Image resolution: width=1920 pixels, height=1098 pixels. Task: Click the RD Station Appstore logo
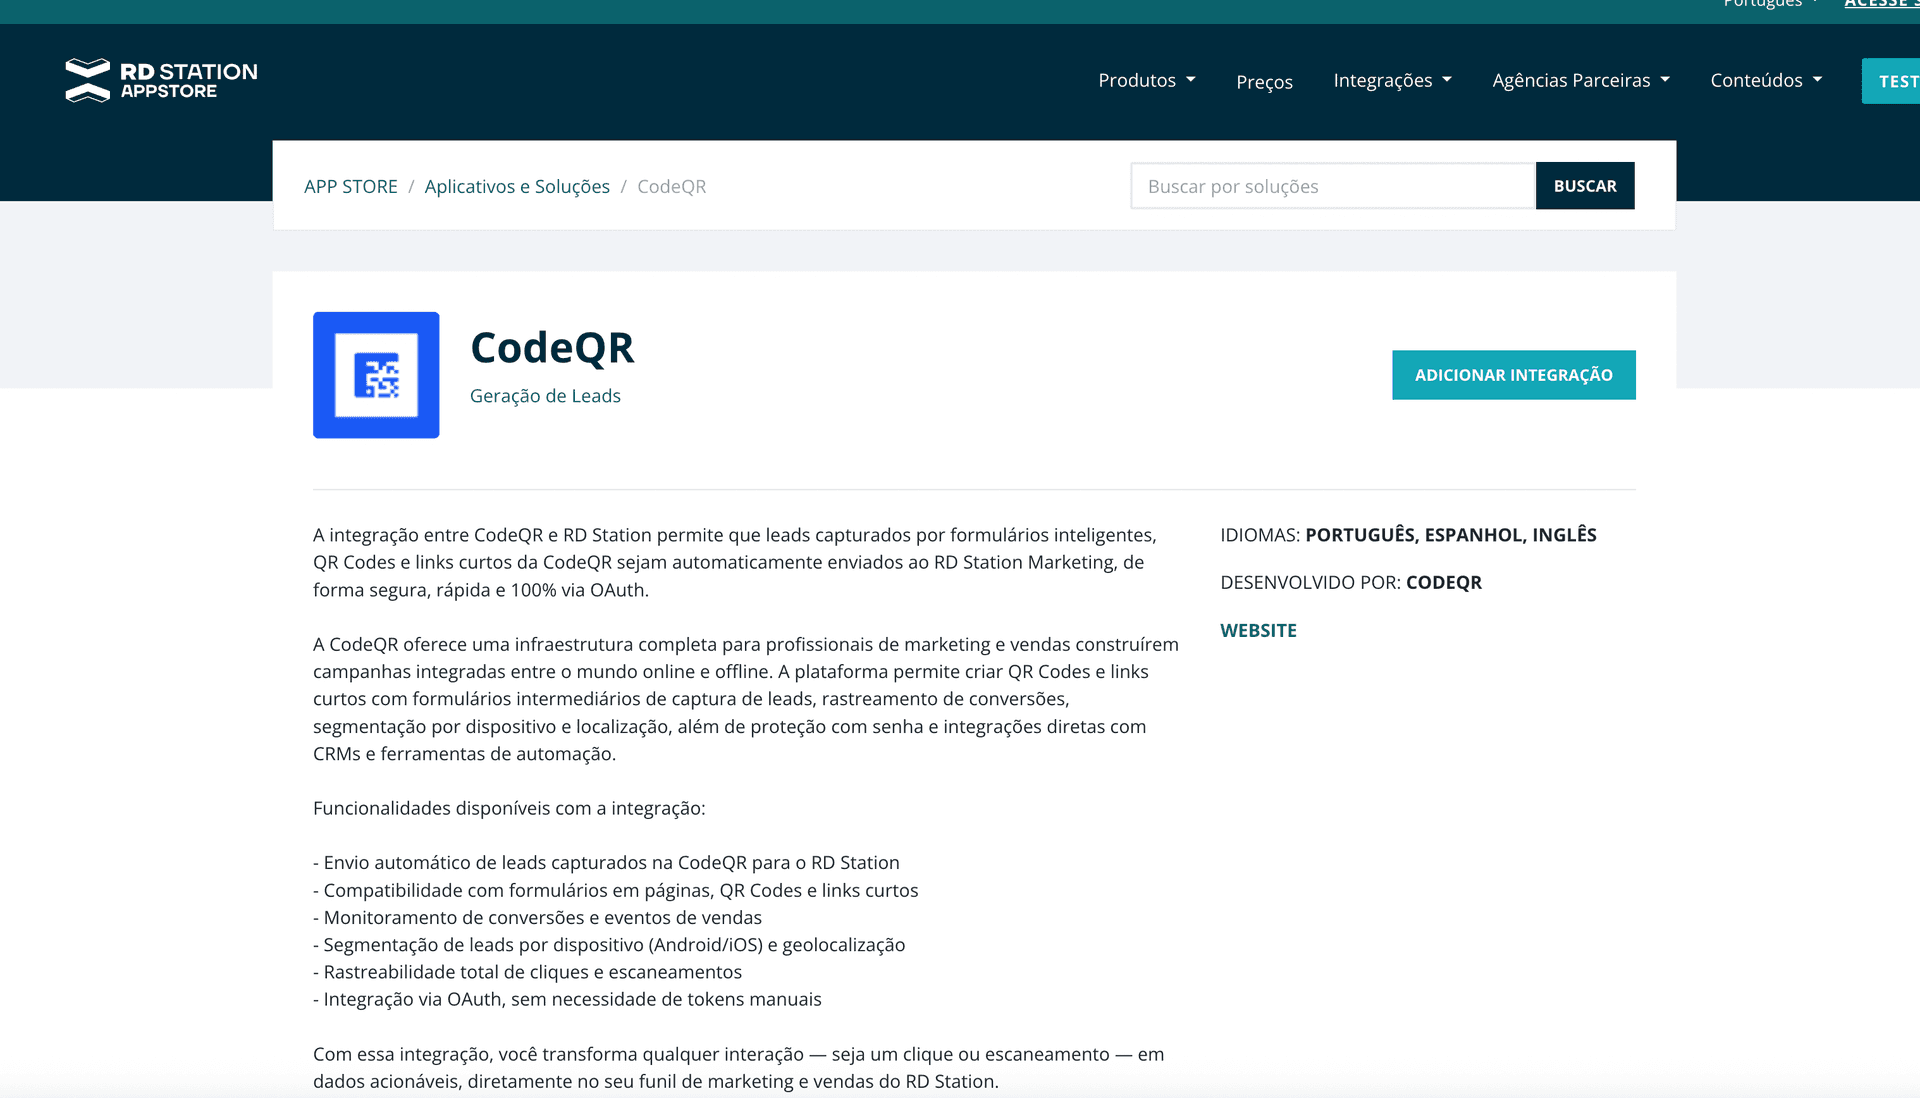pyautogui.click(x=160, y=80)
